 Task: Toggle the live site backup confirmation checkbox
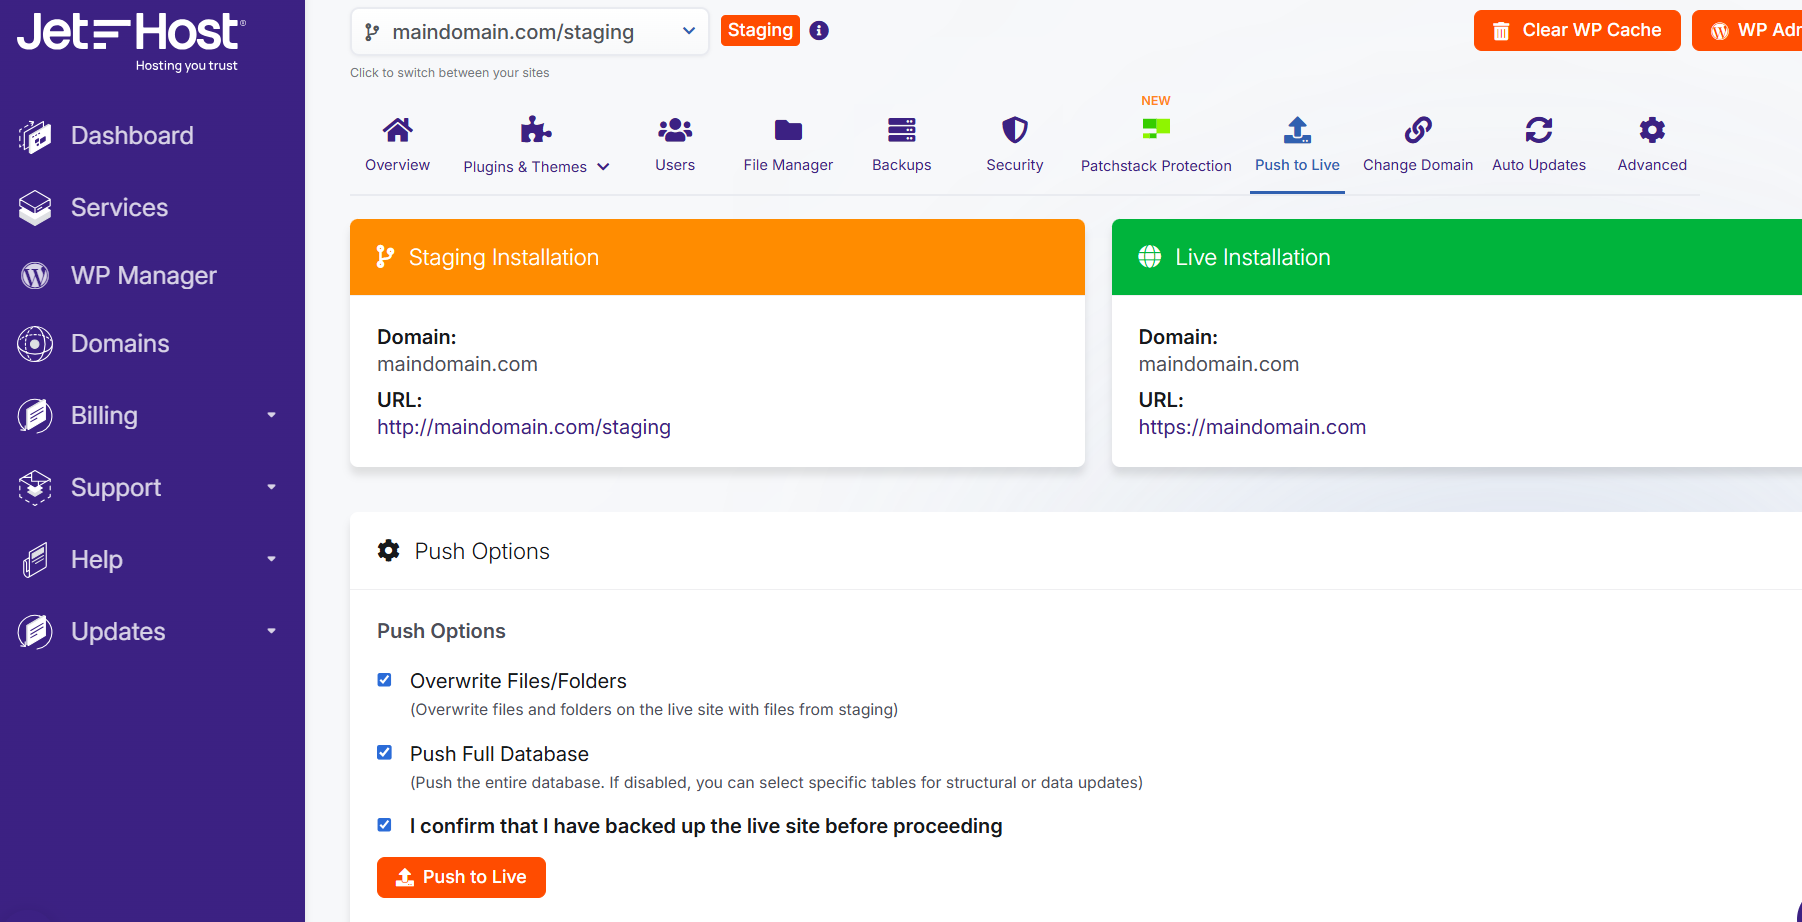[384, 824]
